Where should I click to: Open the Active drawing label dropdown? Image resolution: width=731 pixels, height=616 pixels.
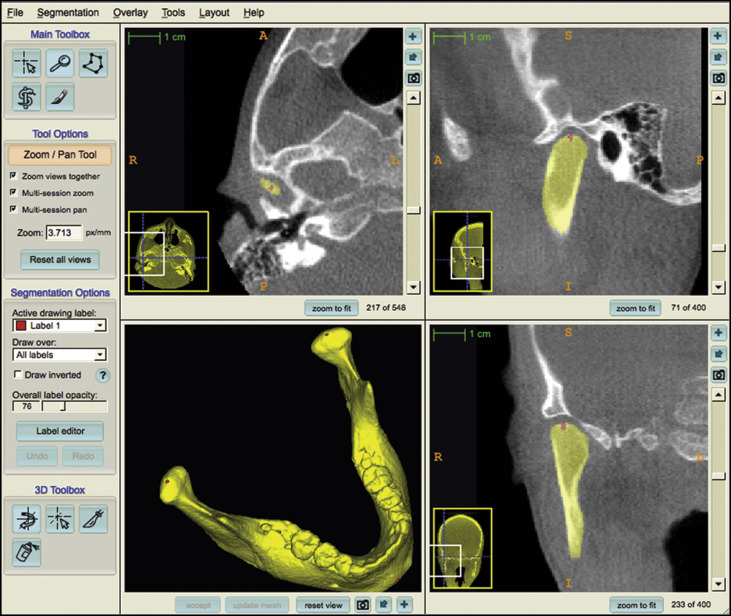[59, 325]
